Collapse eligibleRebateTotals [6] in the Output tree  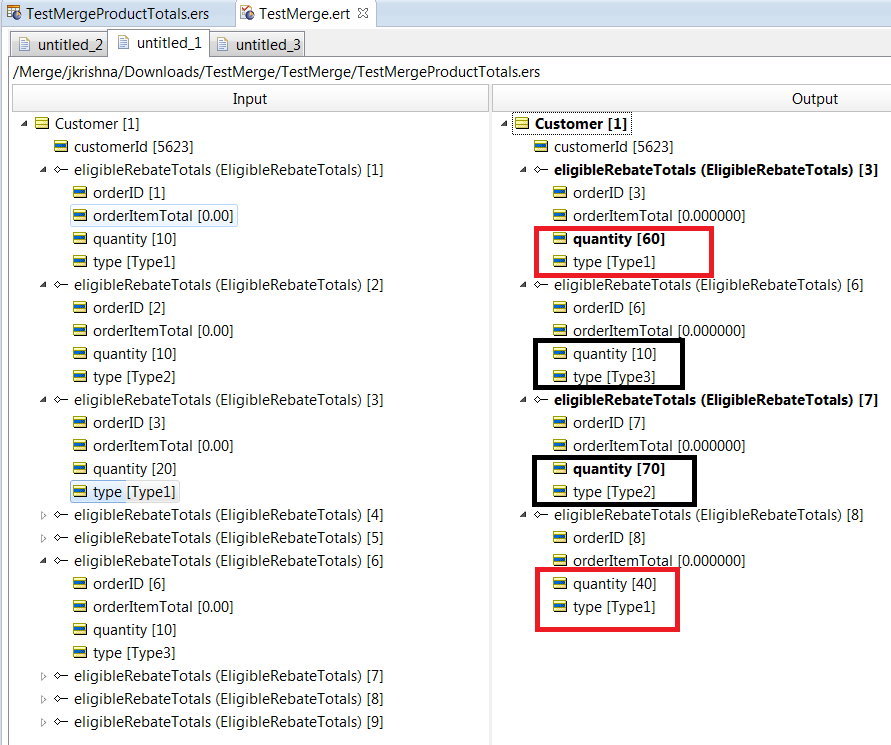pyautogui.click(x=522, y=284)
